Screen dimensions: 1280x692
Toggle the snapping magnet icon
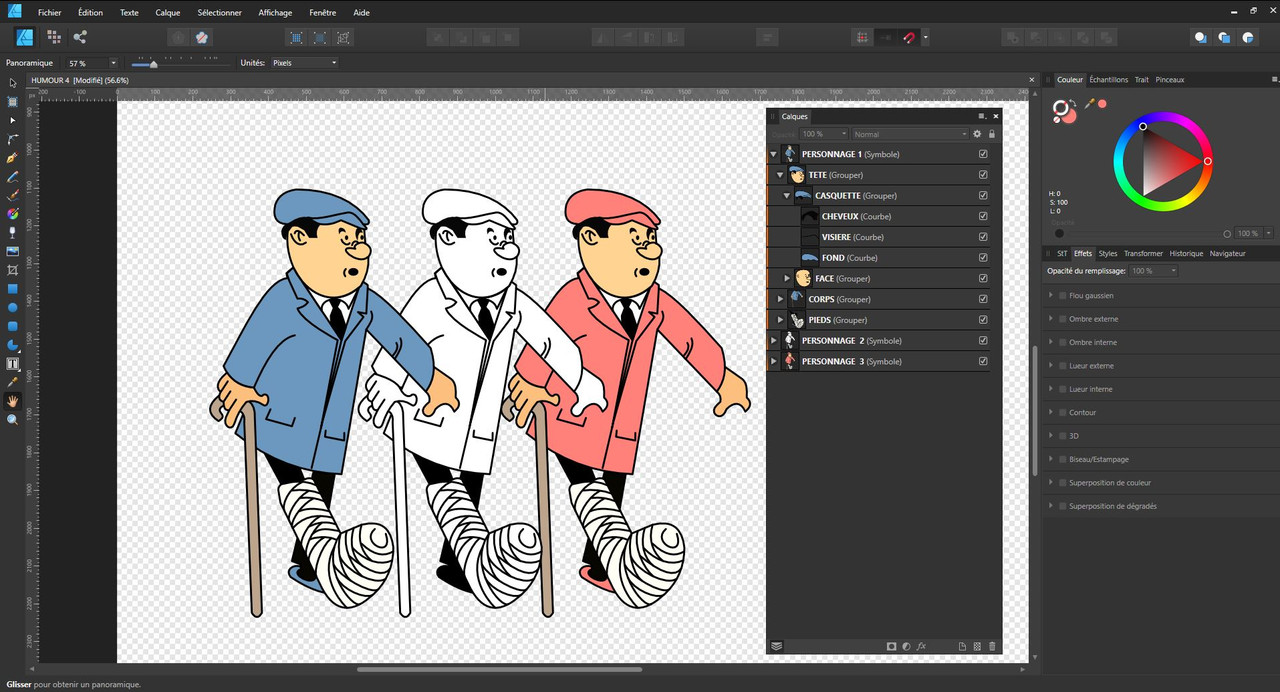pos(909,38)
